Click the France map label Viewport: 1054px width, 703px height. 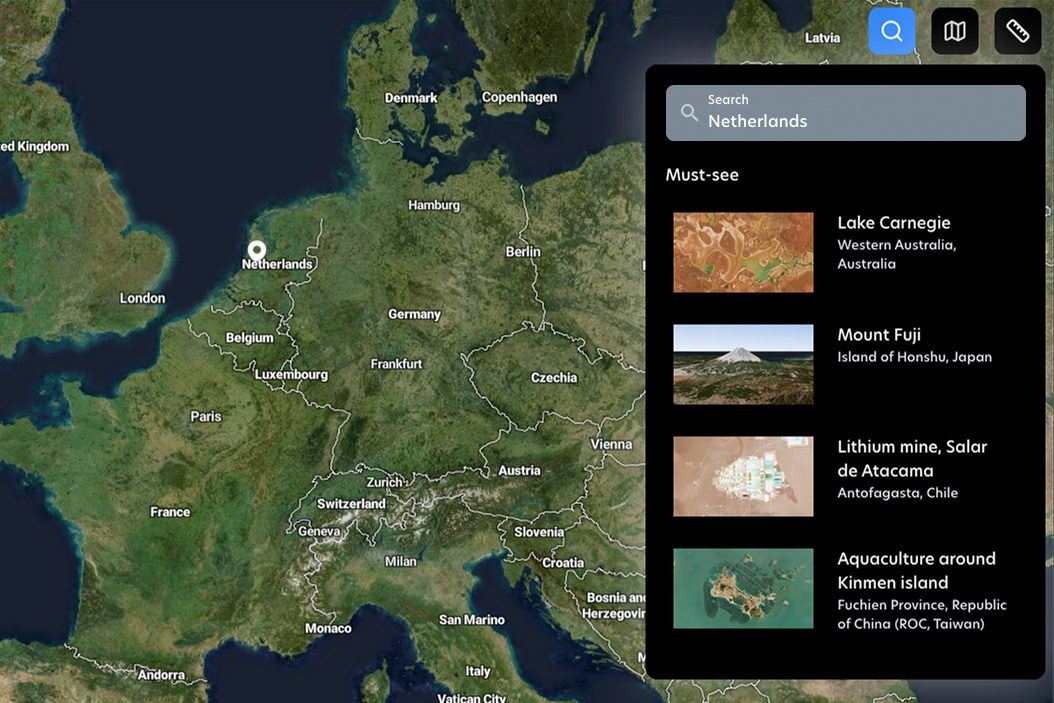(170, 512)
